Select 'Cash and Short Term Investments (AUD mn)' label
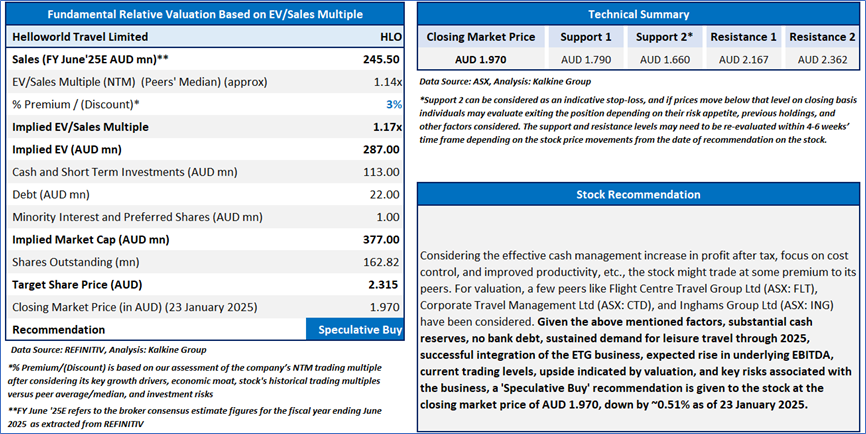The image size is (866, 434). tap(125, 172)
